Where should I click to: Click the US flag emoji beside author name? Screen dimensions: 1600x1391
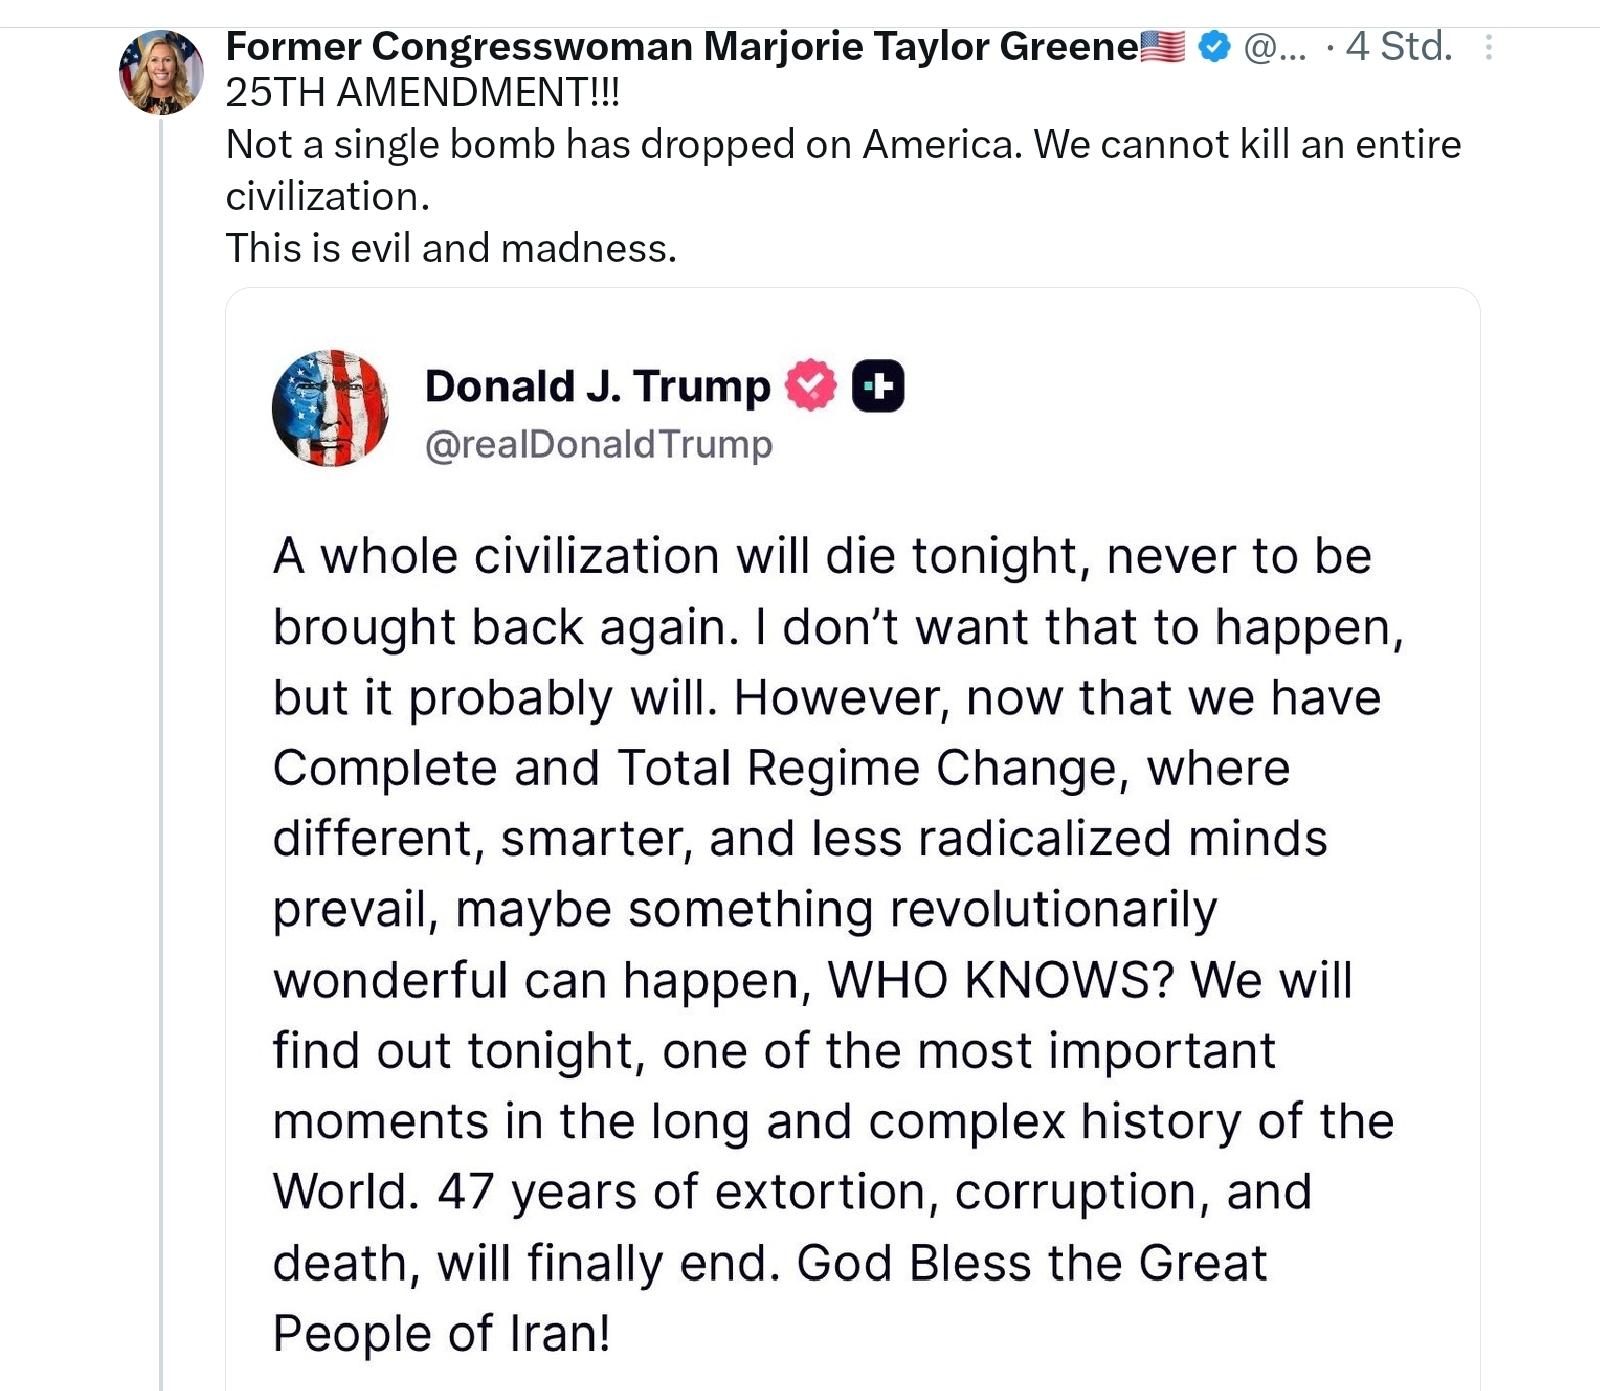(1162, 47)
